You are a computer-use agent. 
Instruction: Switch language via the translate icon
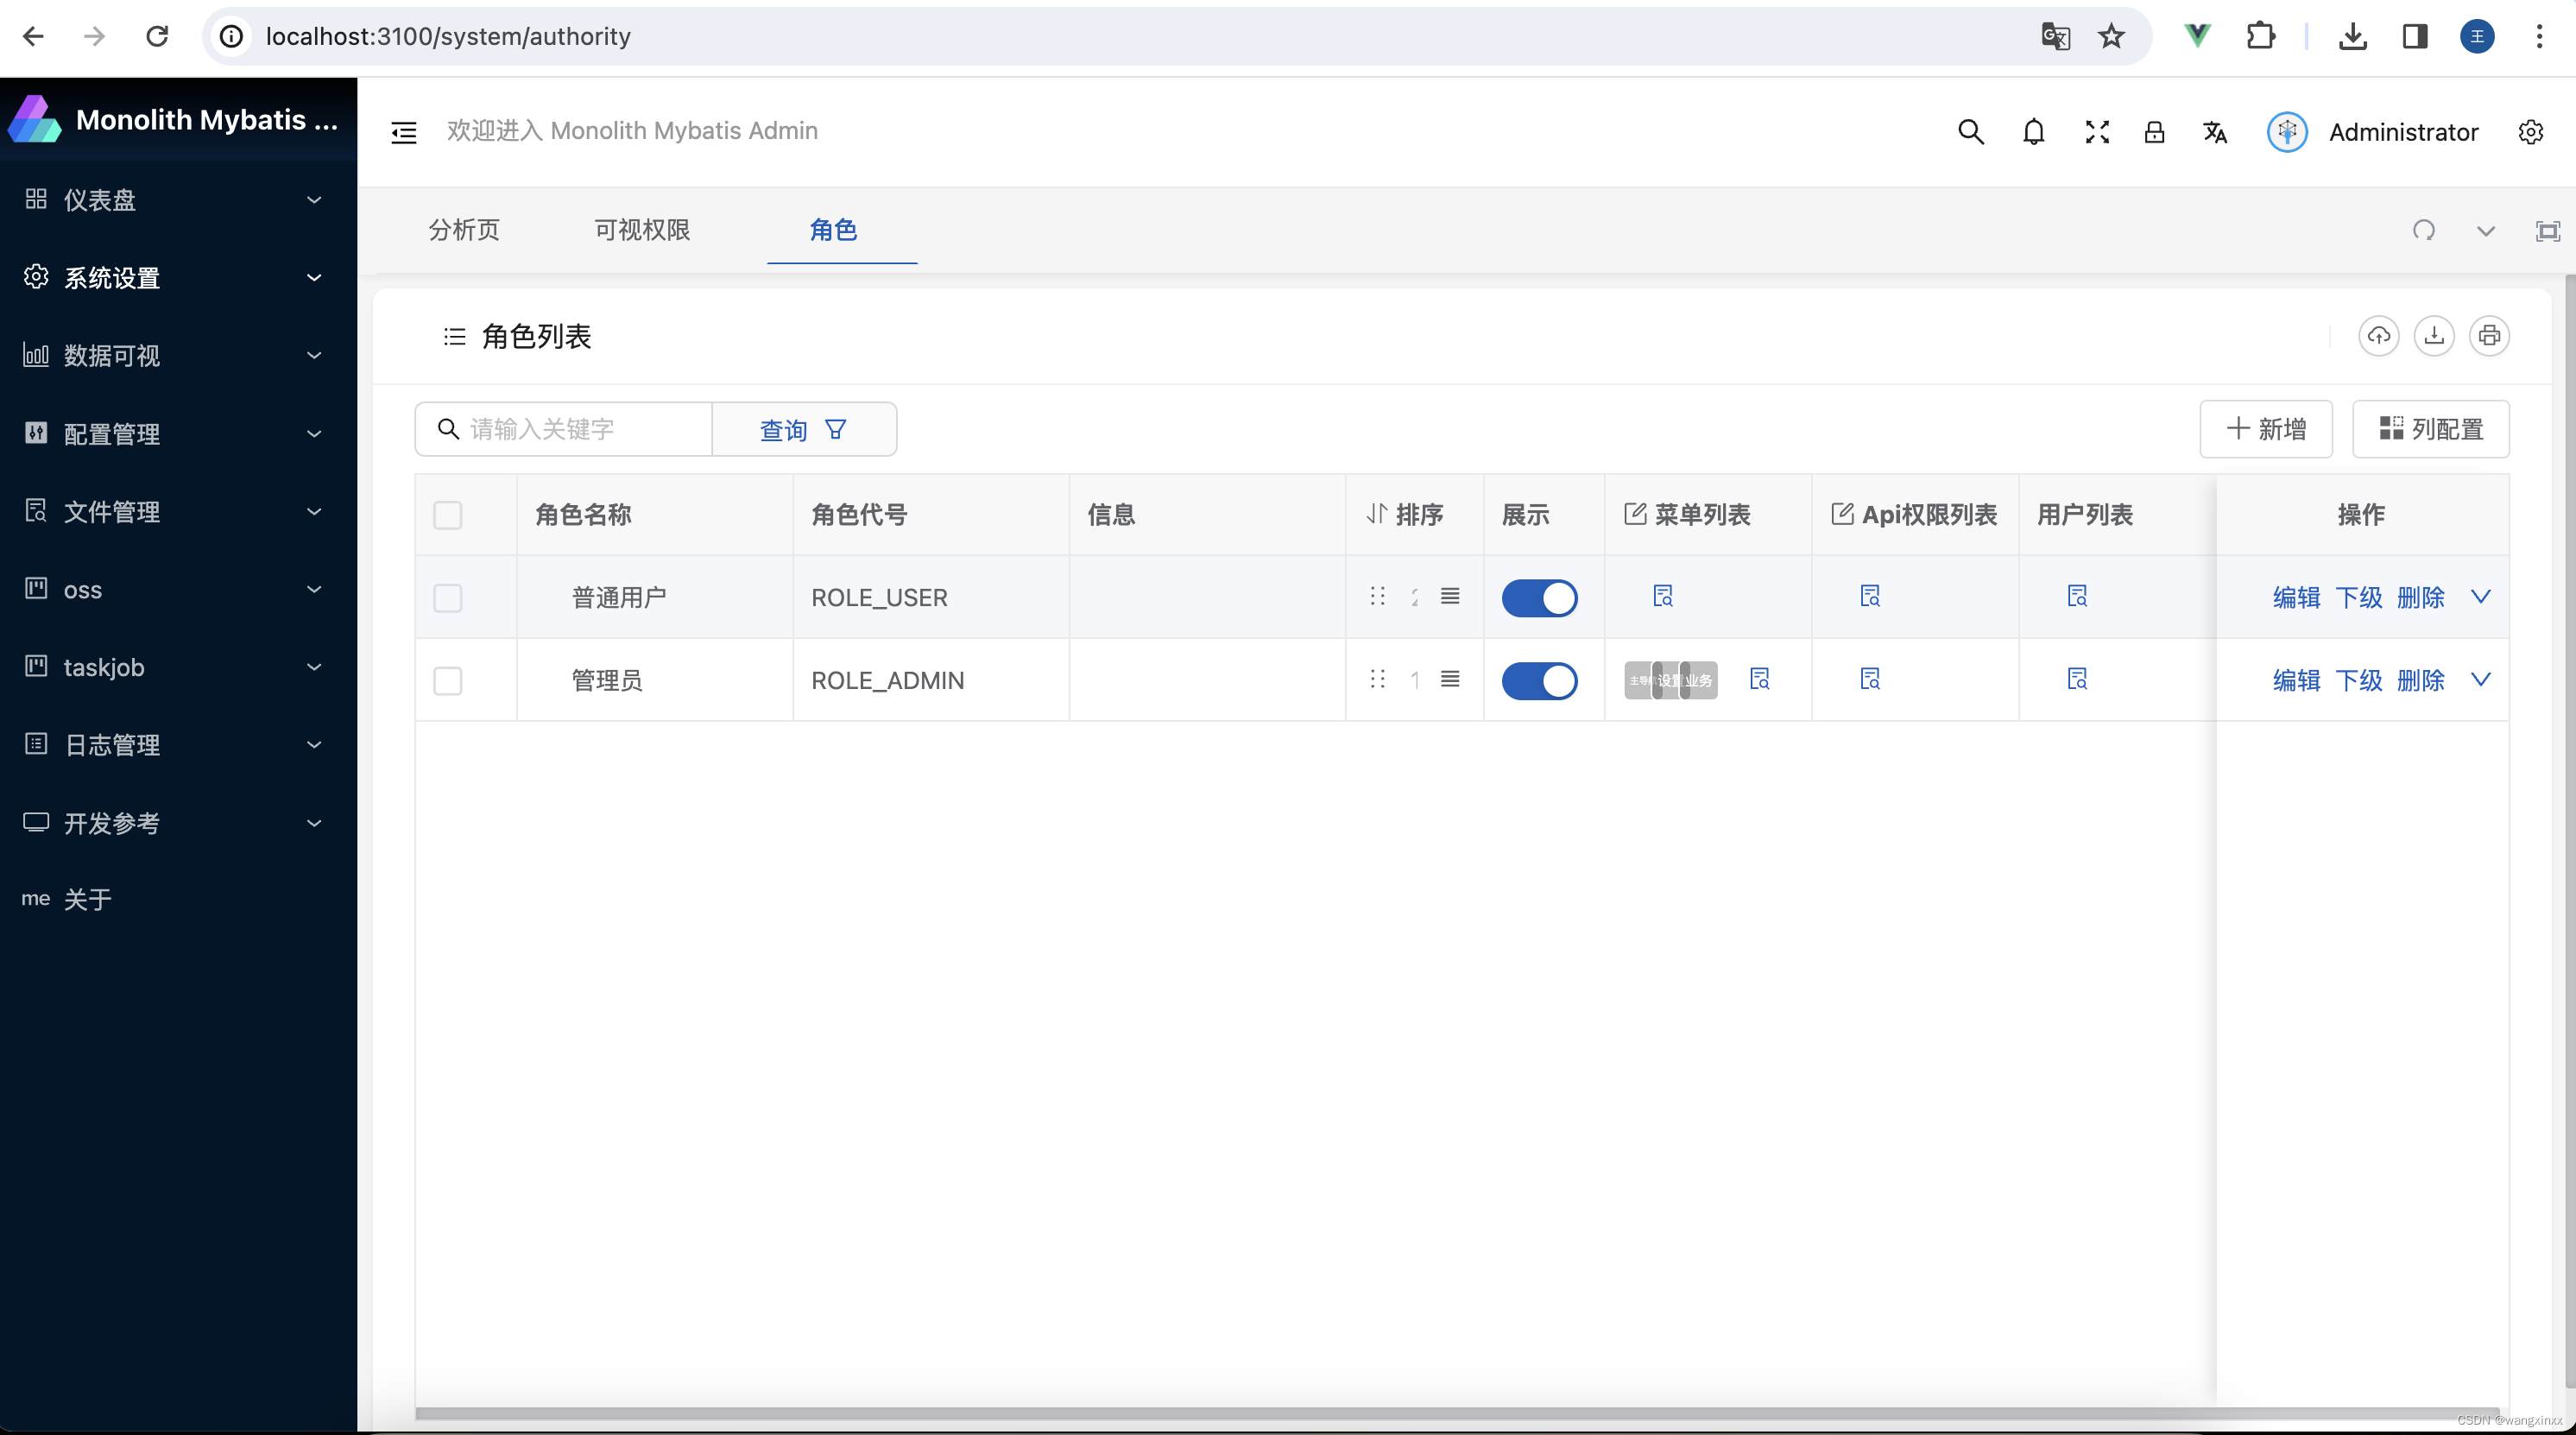(2215, 131)
